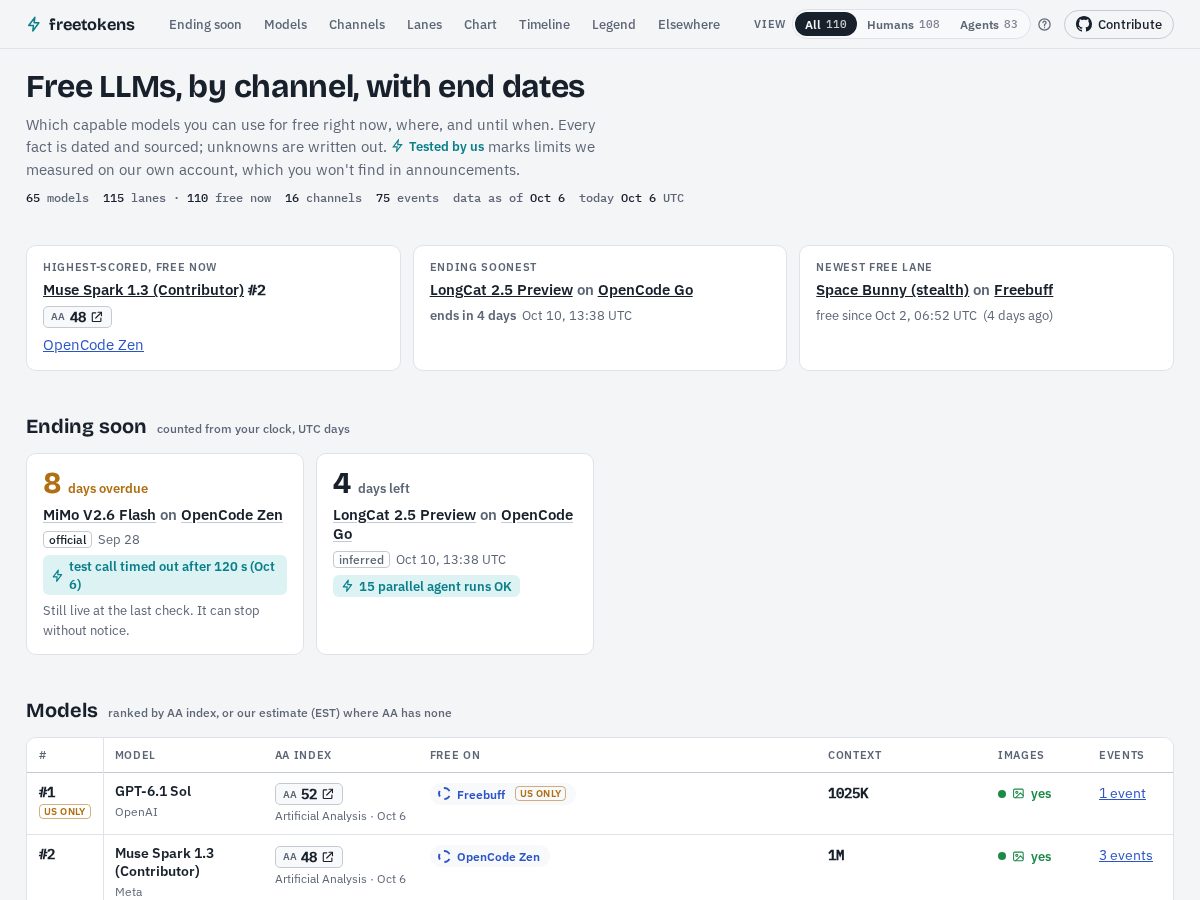Switch view to Agents 83
Image resolution: width=1200 pixels, height=900 pixels.
988,24
